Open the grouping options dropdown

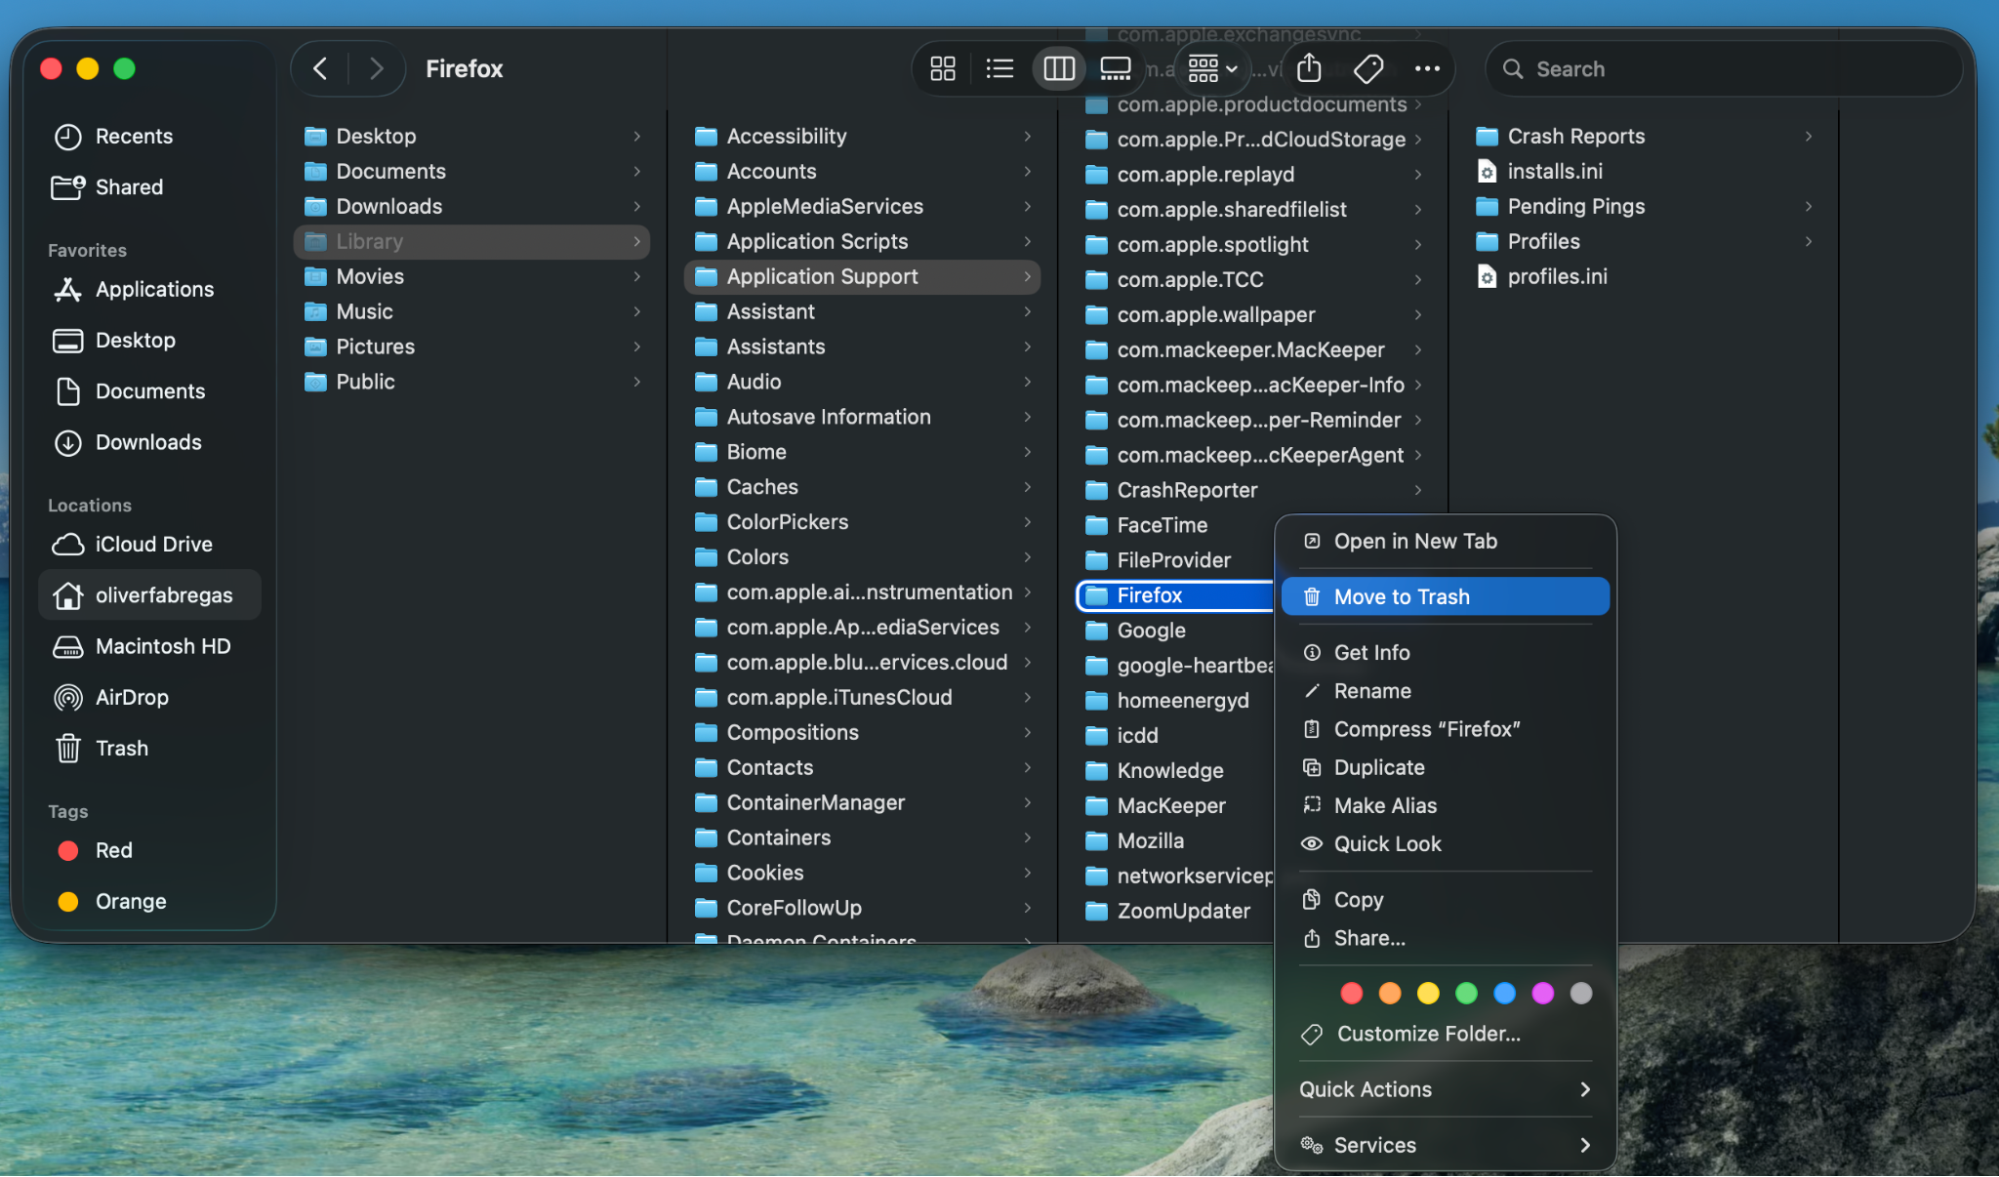[1210, 68]
